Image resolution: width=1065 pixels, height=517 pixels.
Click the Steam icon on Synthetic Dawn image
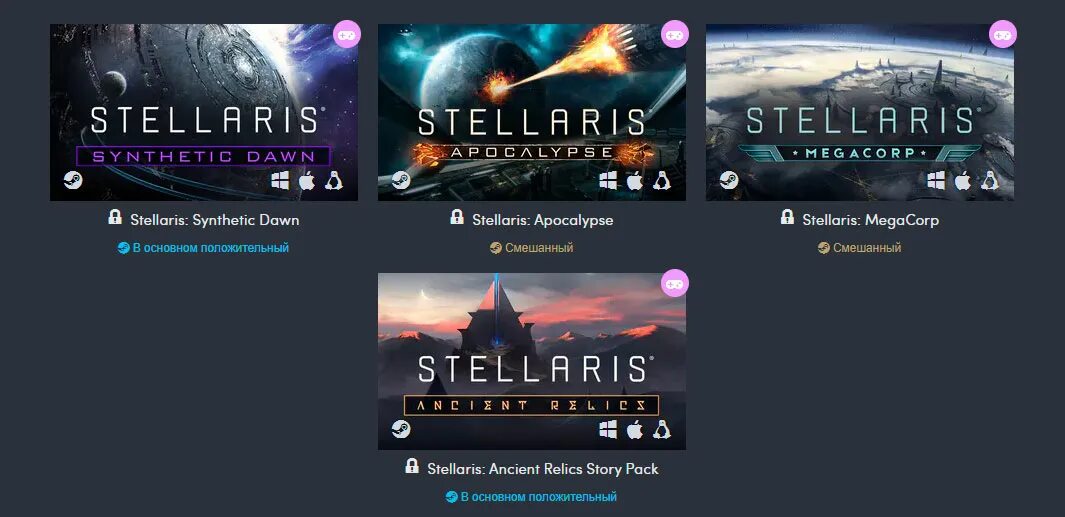point(73,180)
